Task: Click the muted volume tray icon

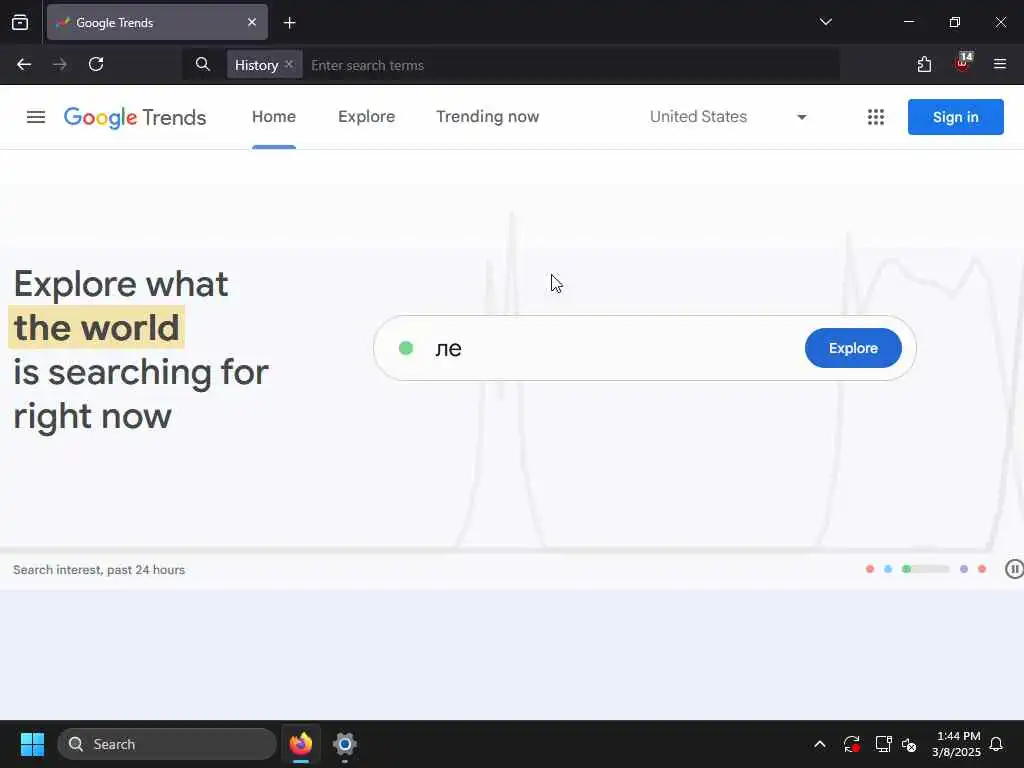Action: [x=909, y=744]
